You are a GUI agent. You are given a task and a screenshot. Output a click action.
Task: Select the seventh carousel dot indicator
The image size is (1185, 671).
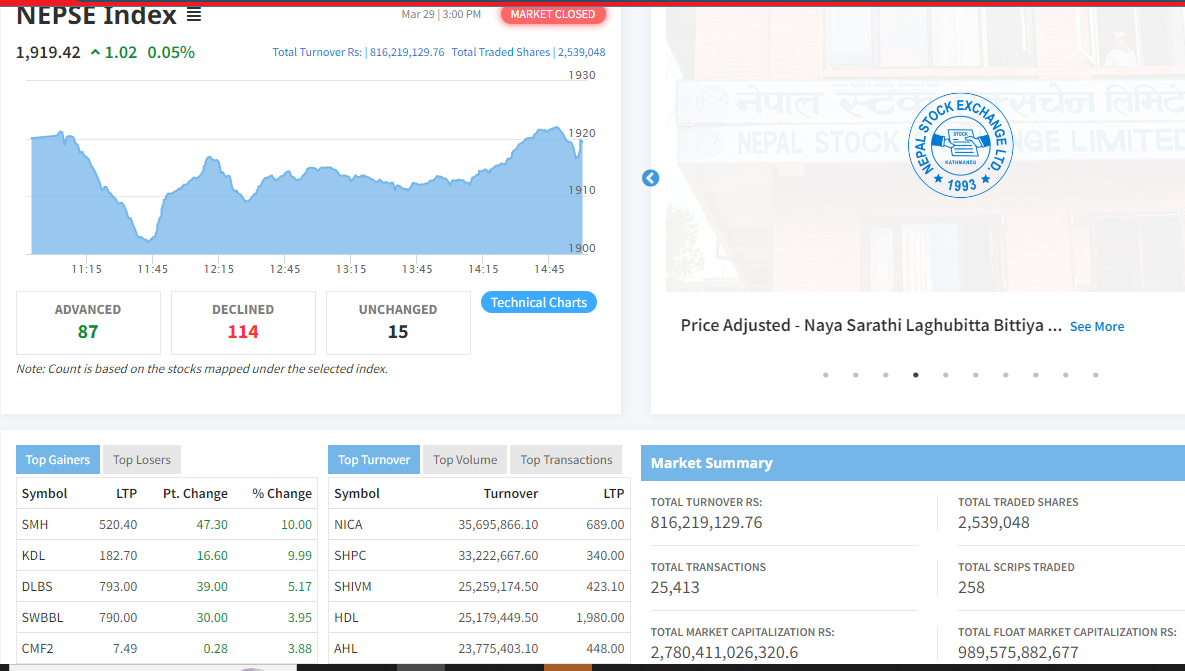coord(1006,375)
